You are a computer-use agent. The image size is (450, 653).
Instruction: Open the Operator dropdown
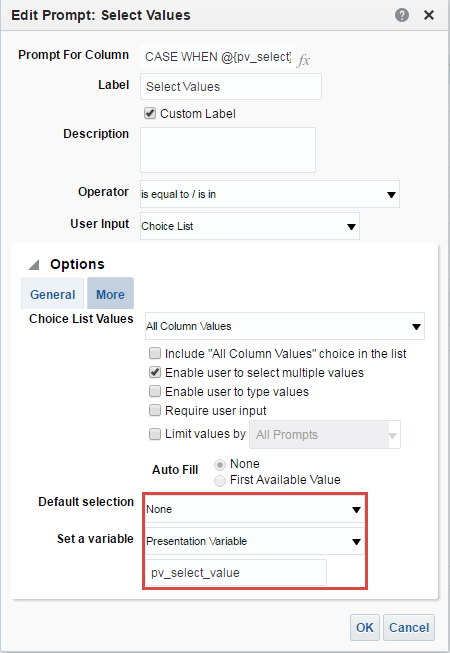pyautogui.click(x=270, y=194)
